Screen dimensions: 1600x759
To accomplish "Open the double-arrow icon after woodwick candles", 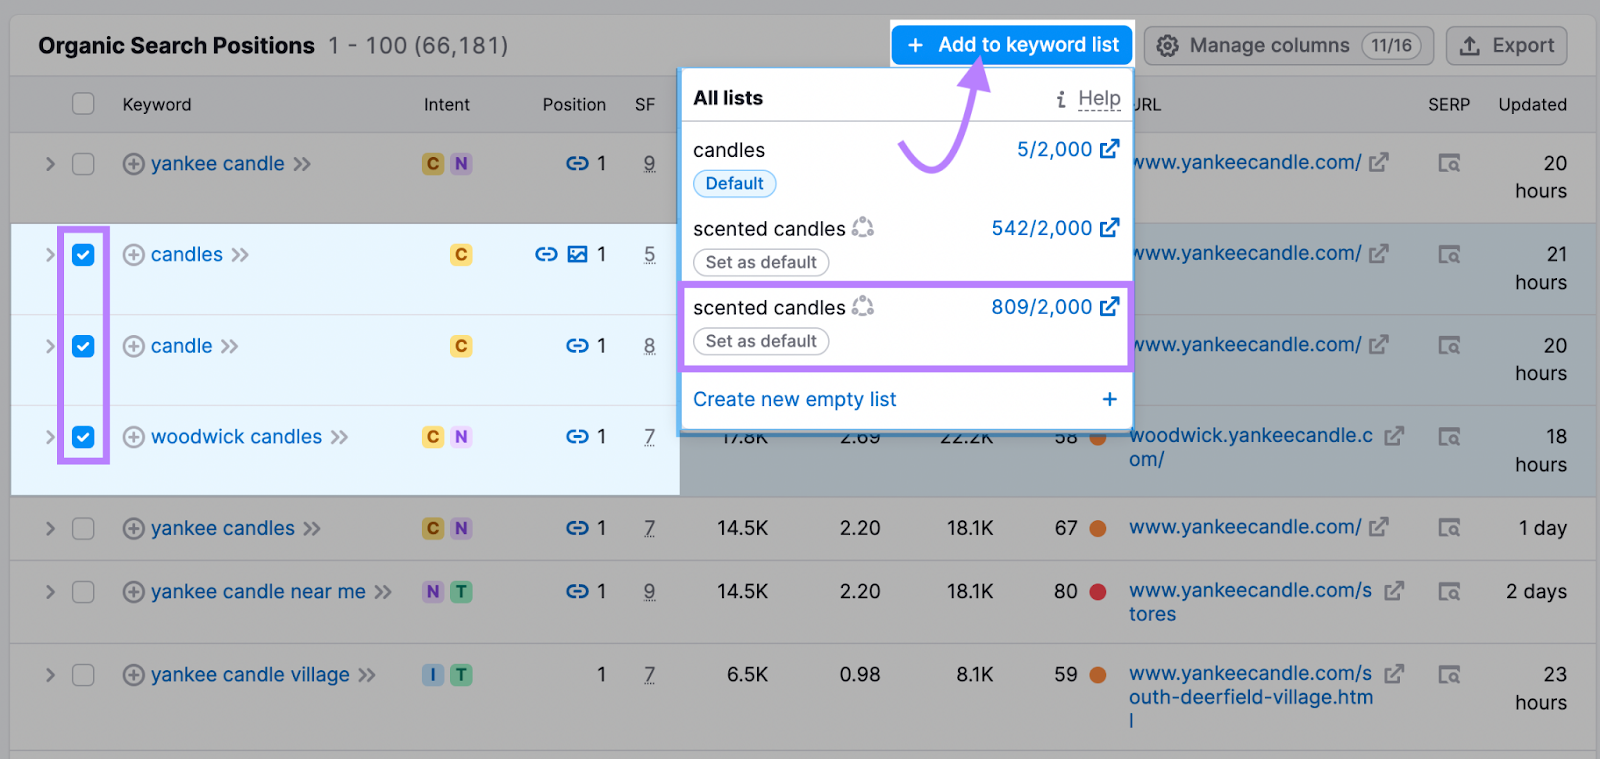I will 339,437.
